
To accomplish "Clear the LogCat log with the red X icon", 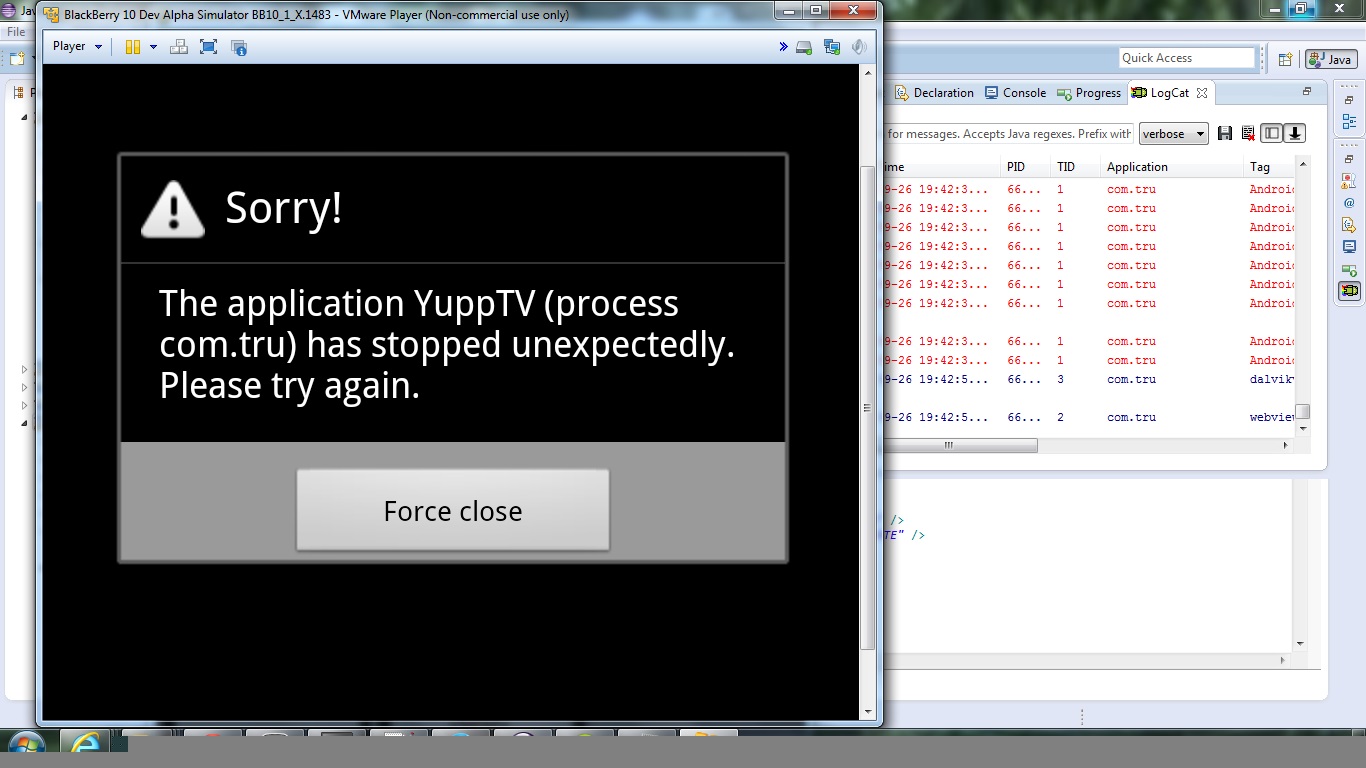I will pos(1248,133).
